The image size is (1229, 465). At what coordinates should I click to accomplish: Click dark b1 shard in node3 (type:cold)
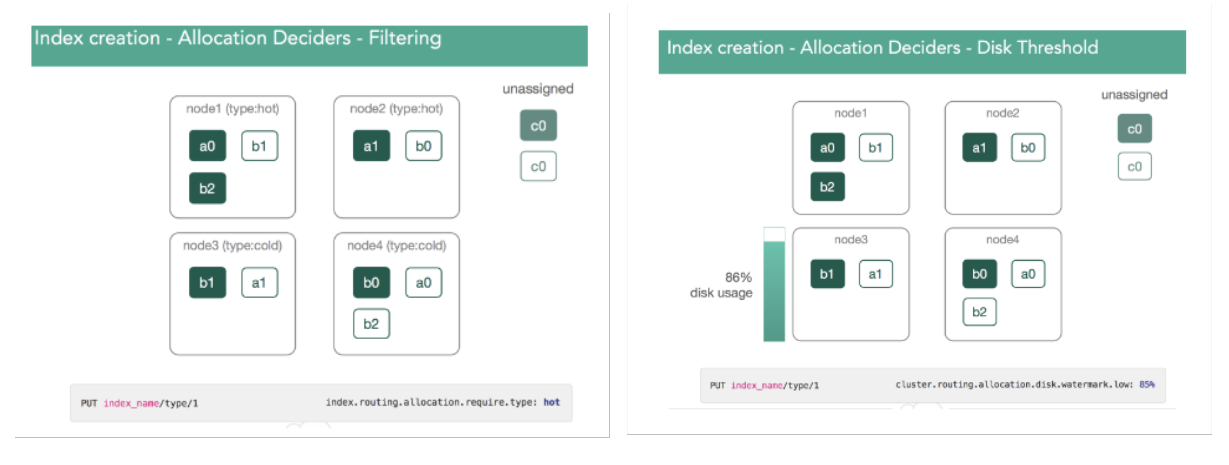[x=207, y=283]
